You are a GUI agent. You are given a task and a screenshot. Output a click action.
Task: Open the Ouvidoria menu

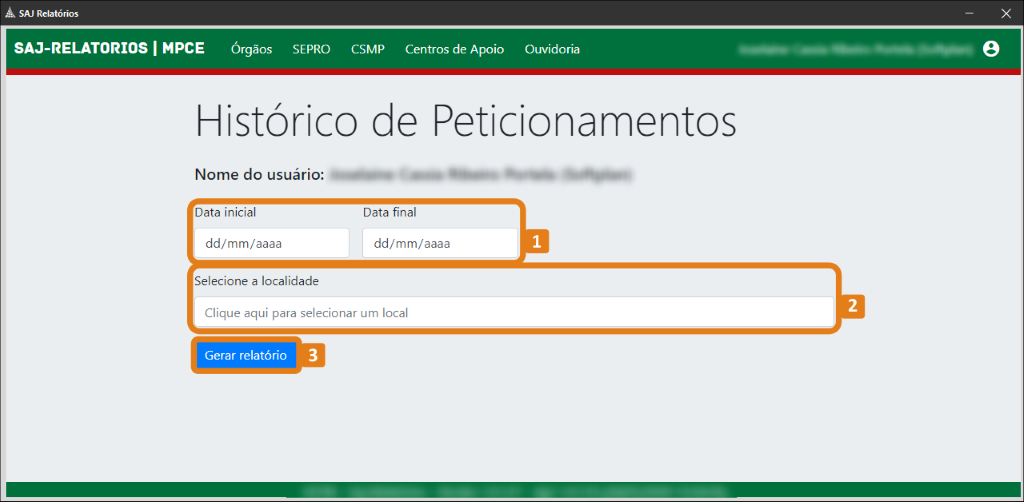tap(552, 49)
